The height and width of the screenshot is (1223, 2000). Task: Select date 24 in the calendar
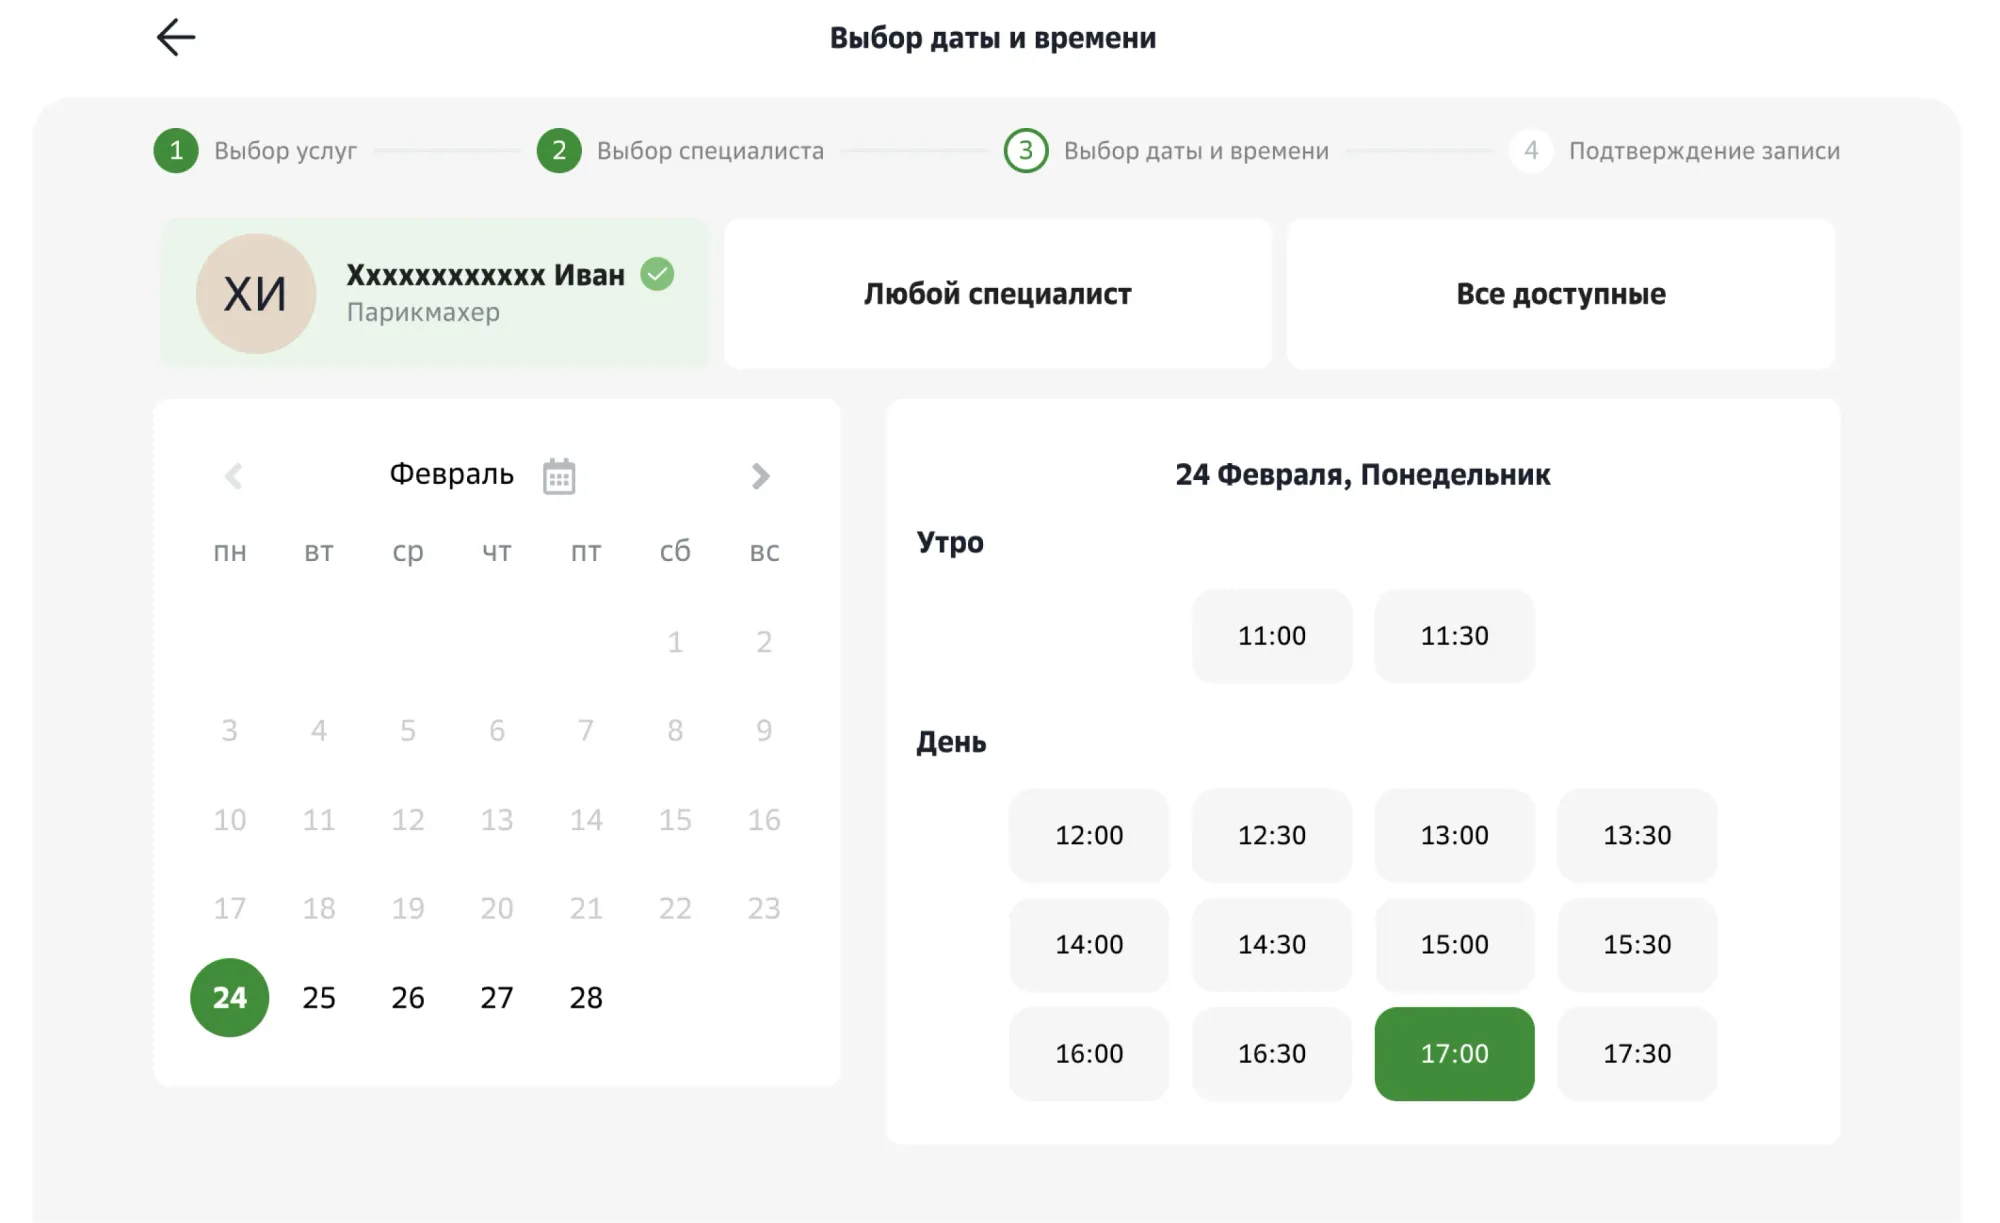[x=229, y=997]
